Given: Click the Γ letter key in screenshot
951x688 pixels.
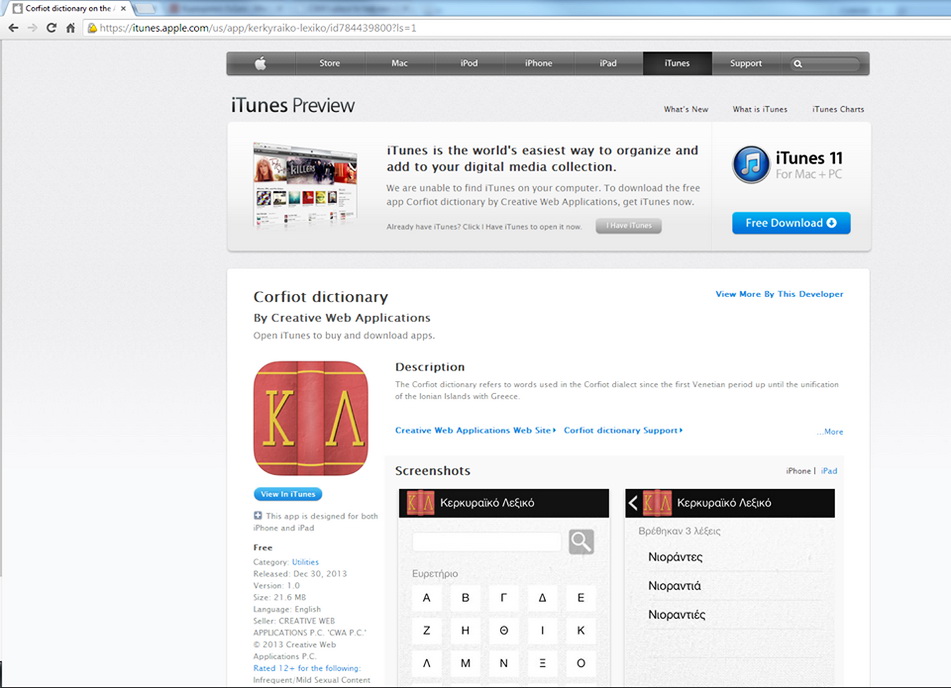Looking at the screenshot, I should tap(503, 598).
